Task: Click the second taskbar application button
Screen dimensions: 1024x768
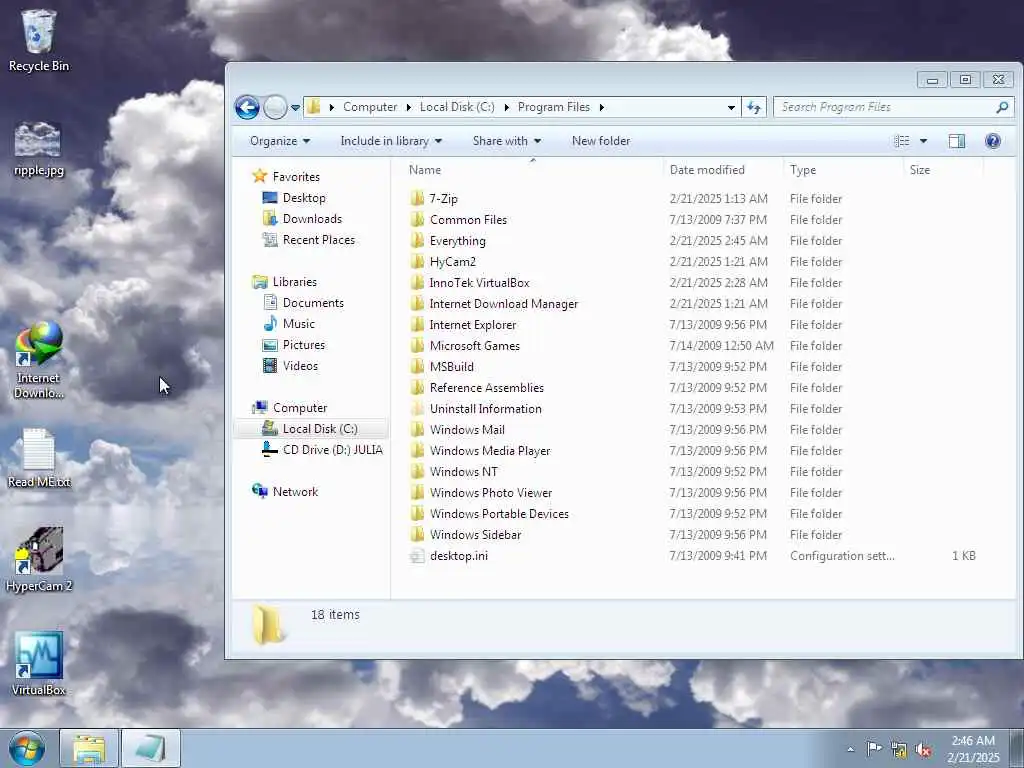Action: click(x=151, y=748)
